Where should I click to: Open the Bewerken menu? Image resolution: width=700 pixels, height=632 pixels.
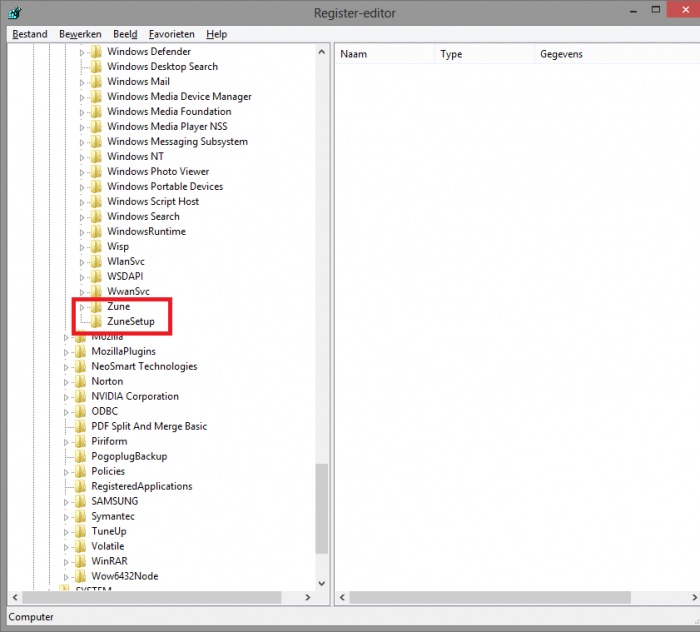(x=80, y=34)
